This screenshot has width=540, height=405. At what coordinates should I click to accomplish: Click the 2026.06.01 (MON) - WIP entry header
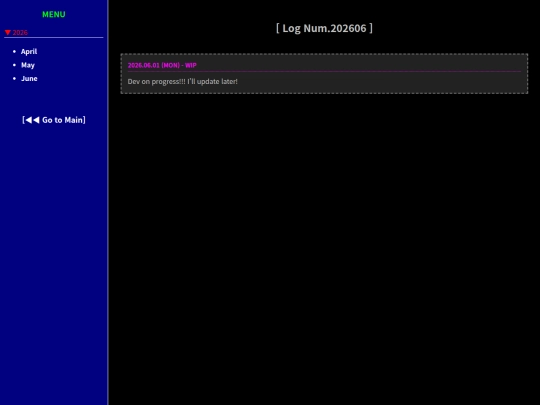point(162,65)
